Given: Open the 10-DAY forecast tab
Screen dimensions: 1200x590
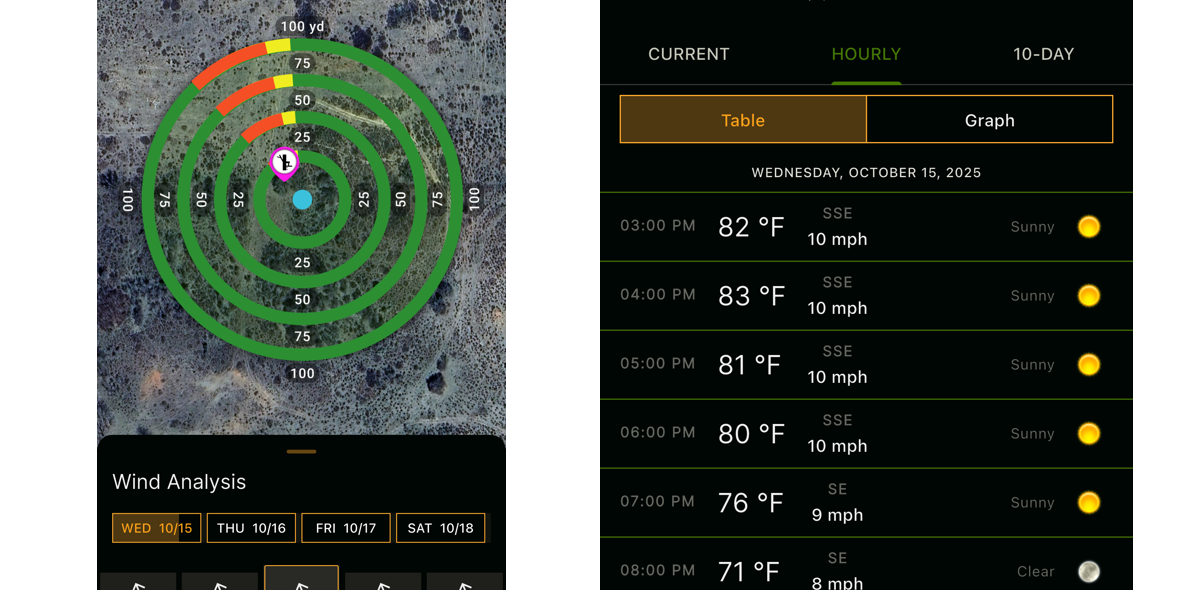Looking at the screenshot, I should pos(1044,54).
